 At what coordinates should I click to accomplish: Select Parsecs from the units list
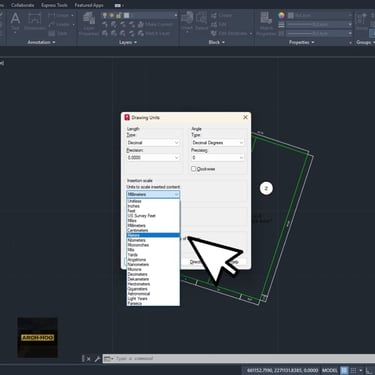pos(153,303)
